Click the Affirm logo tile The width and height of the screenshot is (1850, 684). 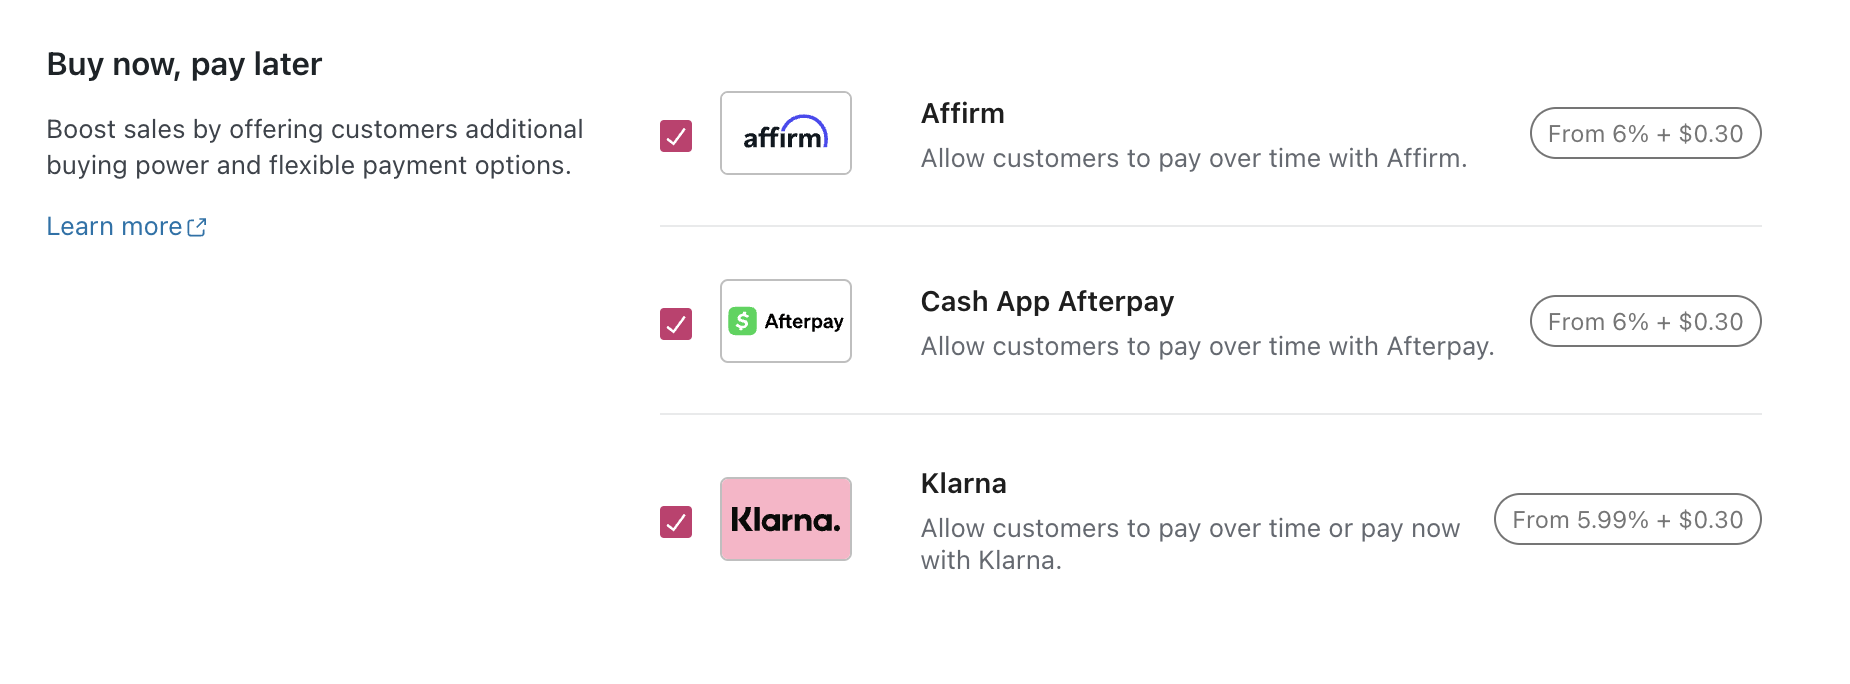pos(786,133)
